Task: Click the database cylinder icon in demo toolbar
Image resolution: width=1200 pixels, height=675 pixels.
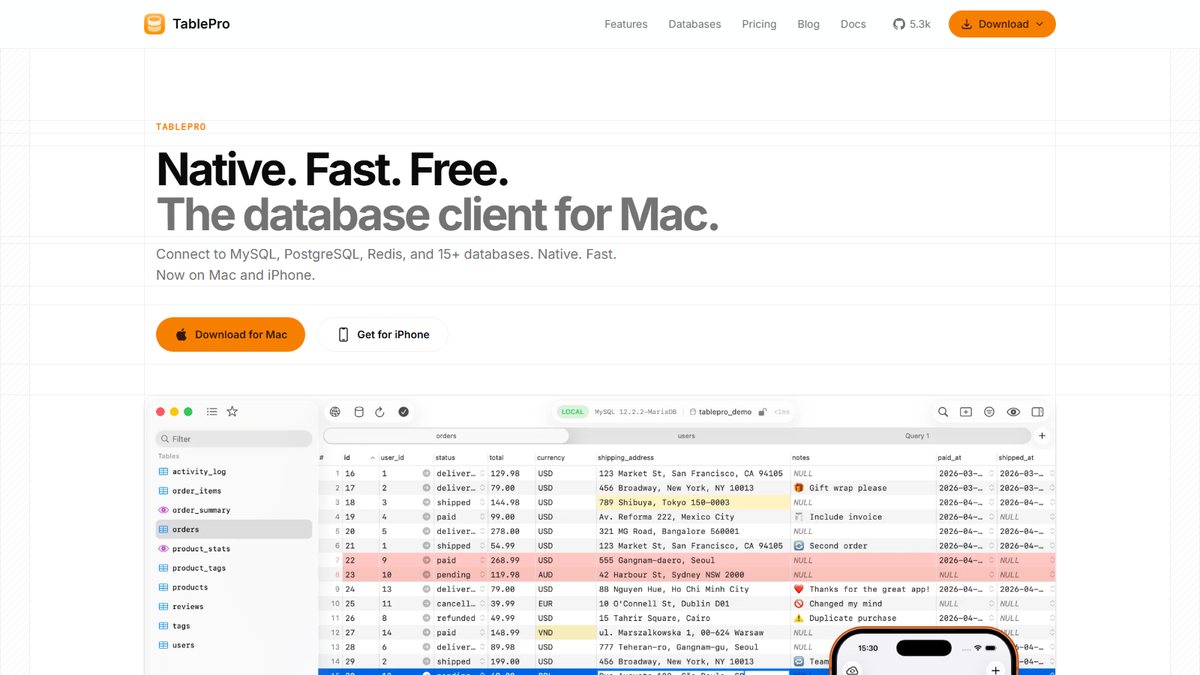Action: point(359,411)
